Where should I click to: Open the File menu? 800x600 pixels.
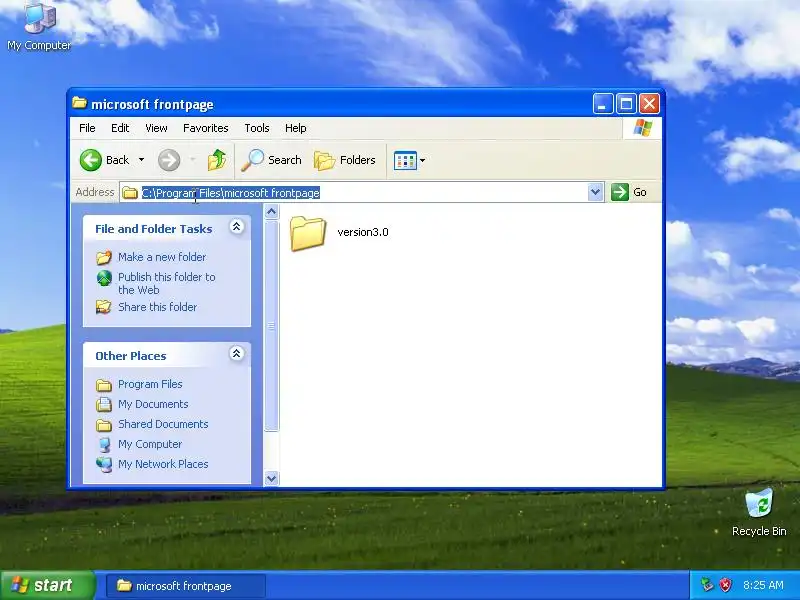click(x=87, y=128)
